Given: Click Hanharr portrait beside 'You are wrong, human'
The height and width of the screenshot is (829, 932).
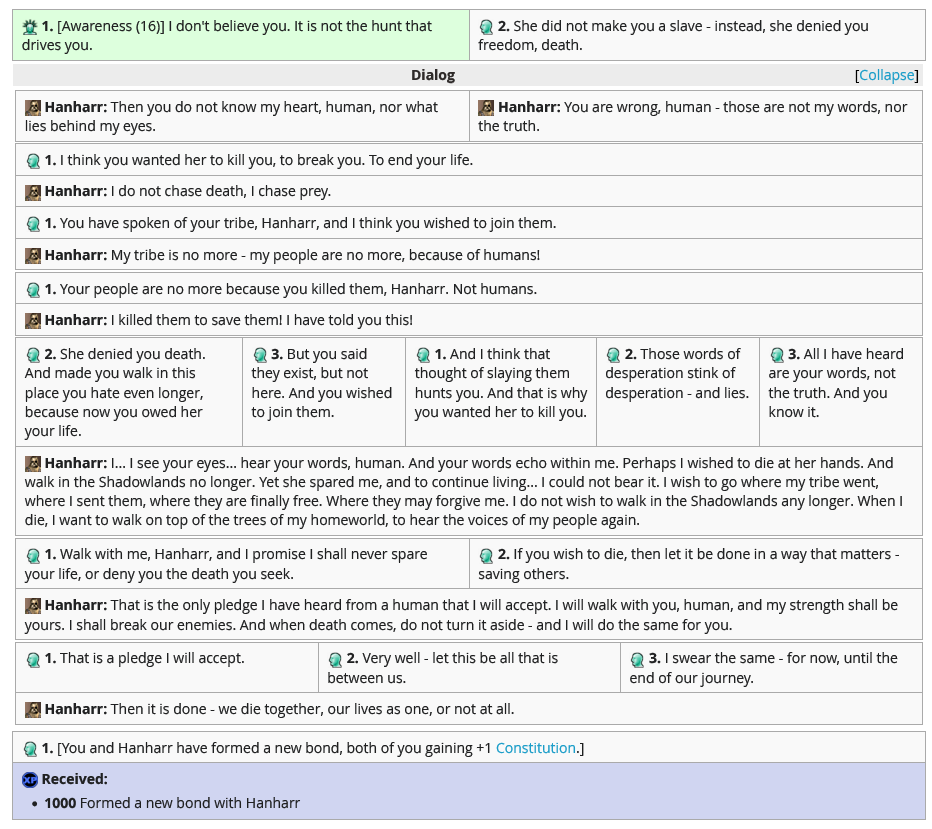Looking at the screenshot, I should (x=486, y=108).
